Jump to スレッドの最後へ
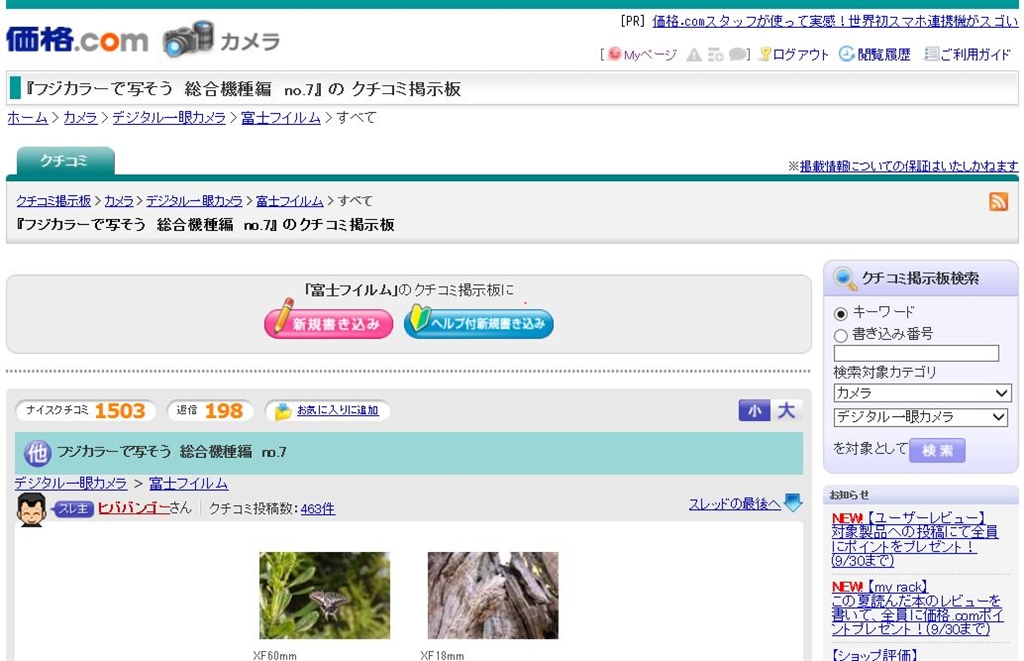Viewport: 1024px width, 661px height. pos(735,504)
